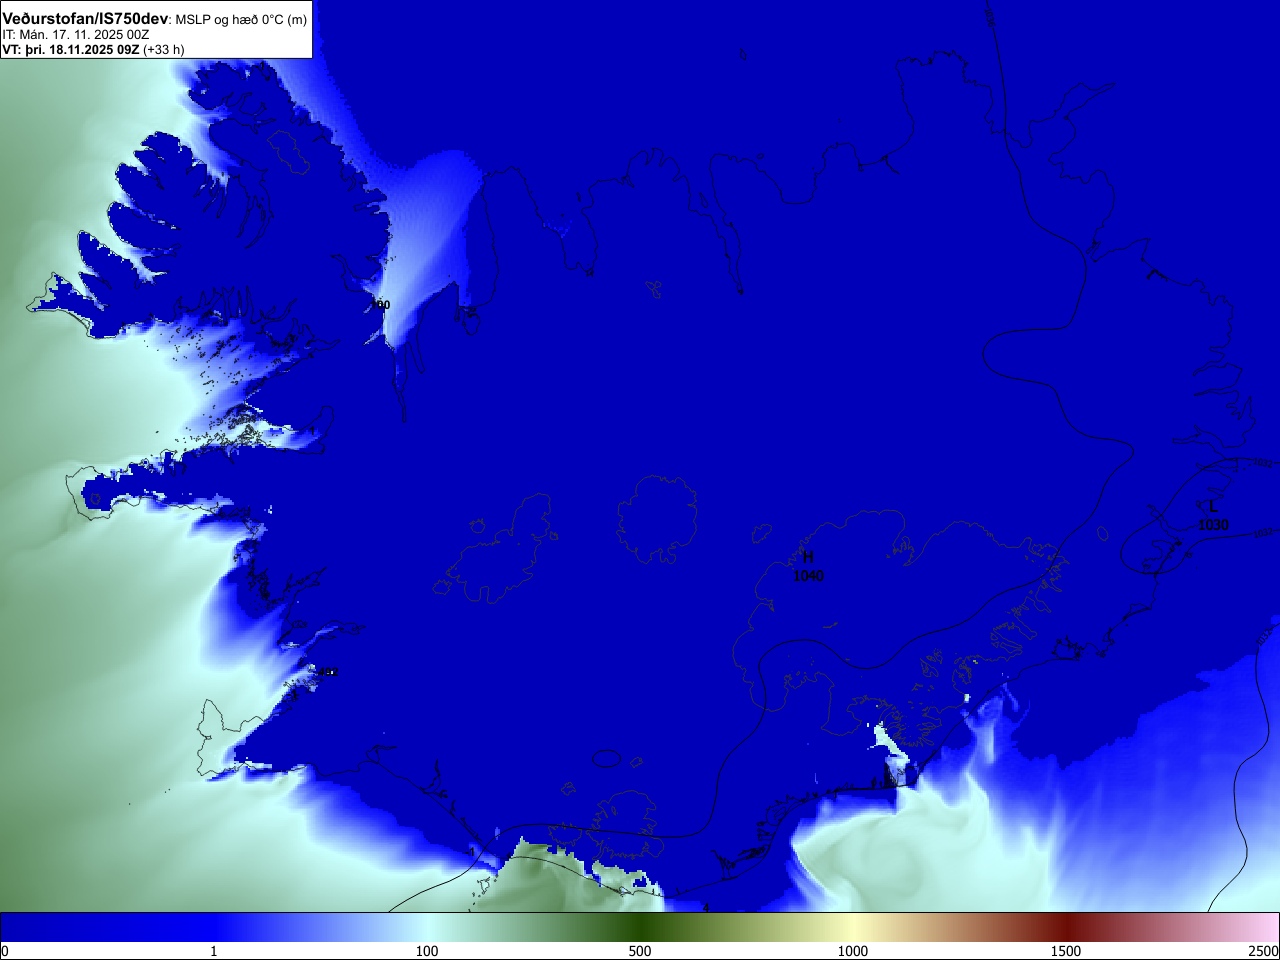This screenshot has height=960, width=1280.
Task: Click the 1040 pressure value
Action: (x=808, y=576)
